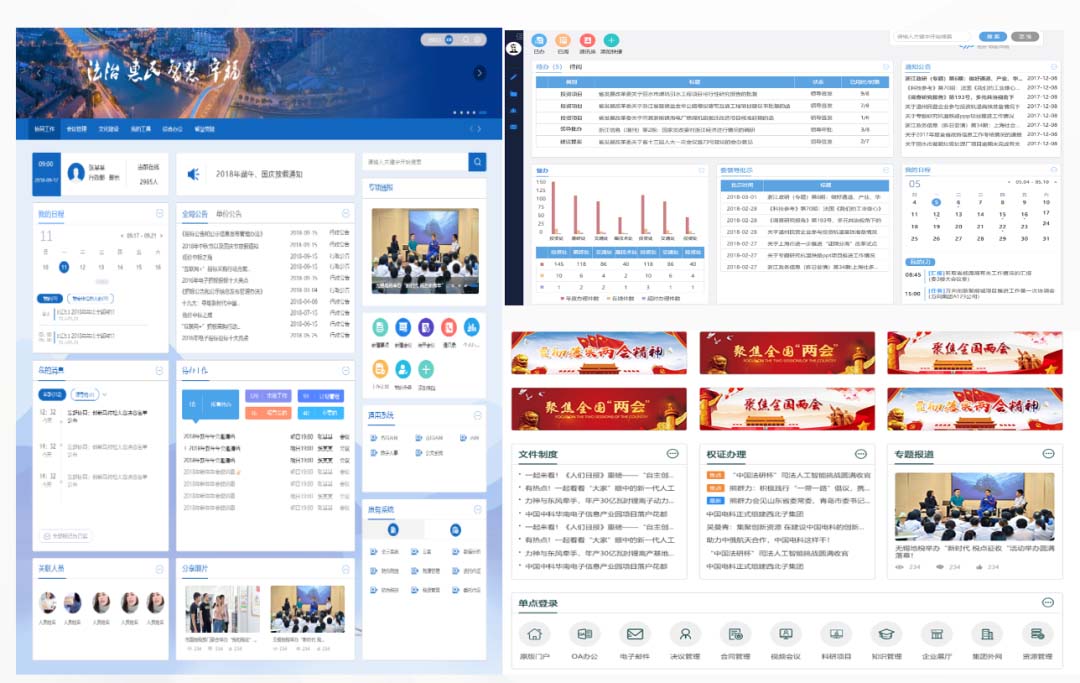Open the house icon in 单点登录
This screenshot has width=1080, height=683.
pyautogui.click(x=534, y=634)
